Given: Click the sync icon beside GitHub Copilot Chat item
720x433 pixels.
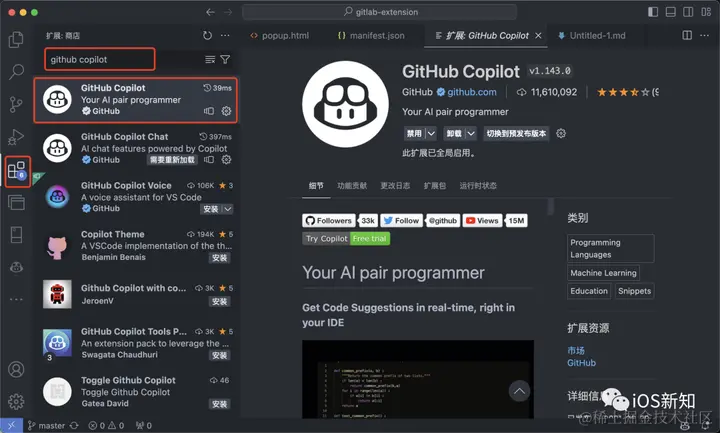Looking at the screenshot, I should tap(209, 159).
